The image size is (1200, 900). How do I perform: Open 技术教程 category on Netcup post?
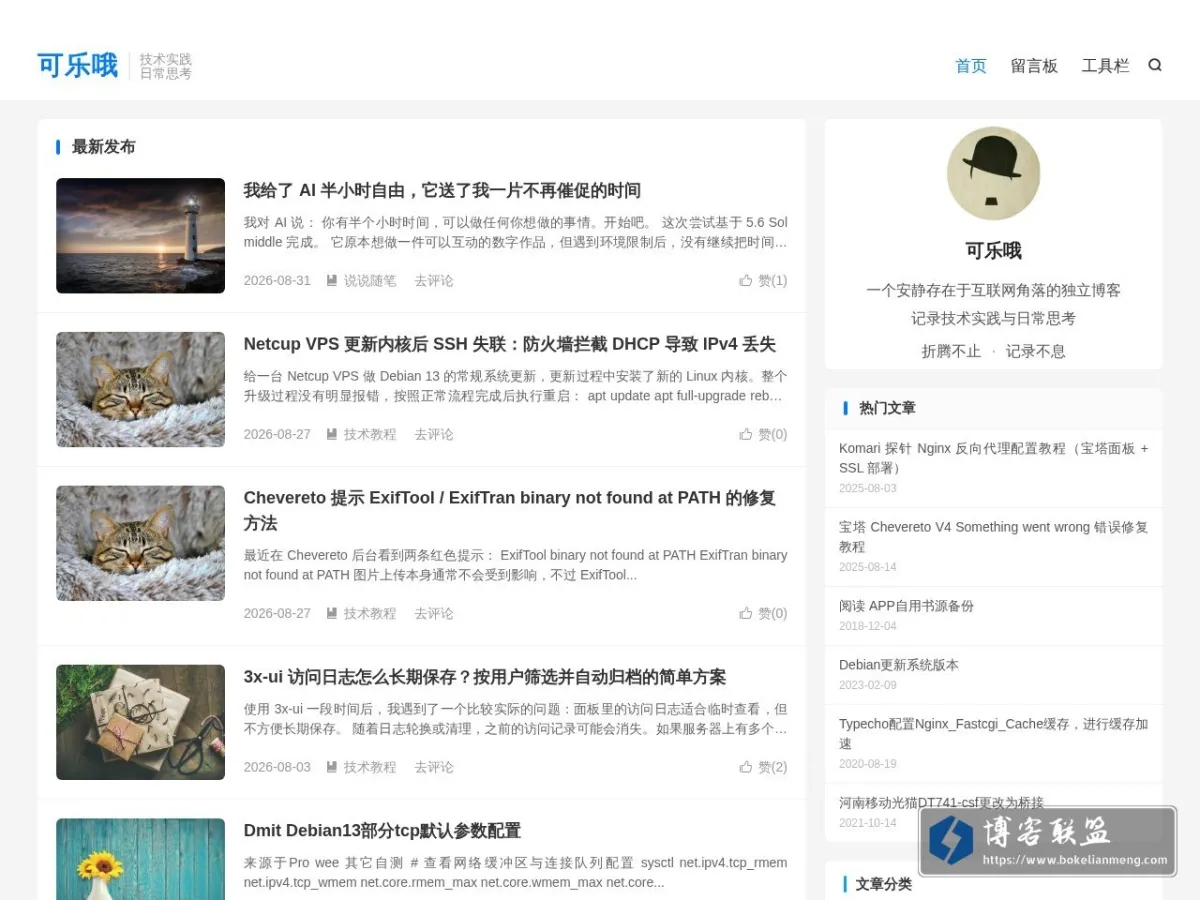[370, 435]
